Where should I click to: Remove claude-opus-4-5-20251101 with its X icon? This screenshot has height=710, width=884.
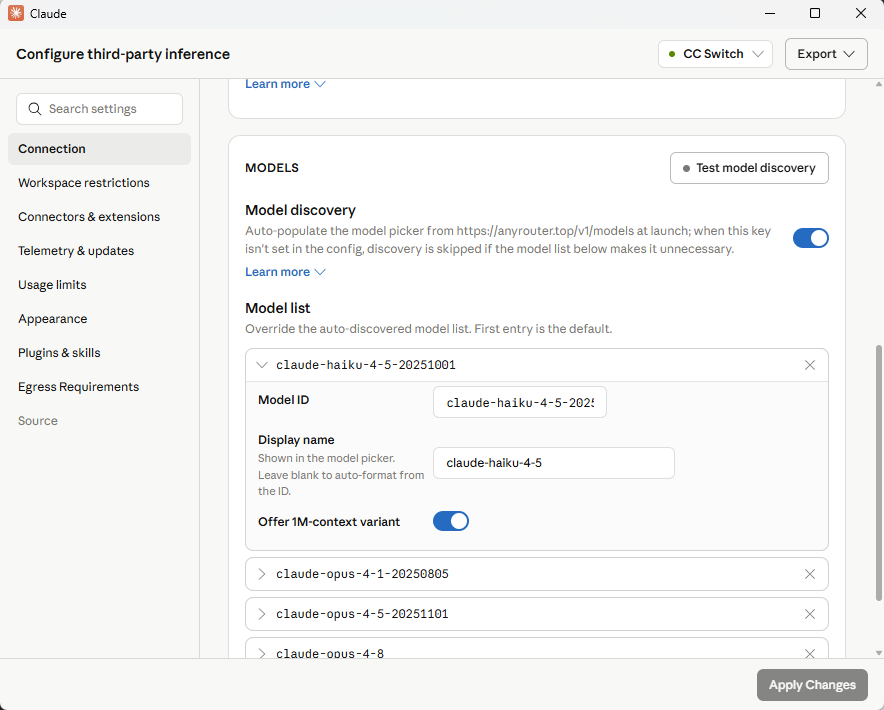(810, 614)
